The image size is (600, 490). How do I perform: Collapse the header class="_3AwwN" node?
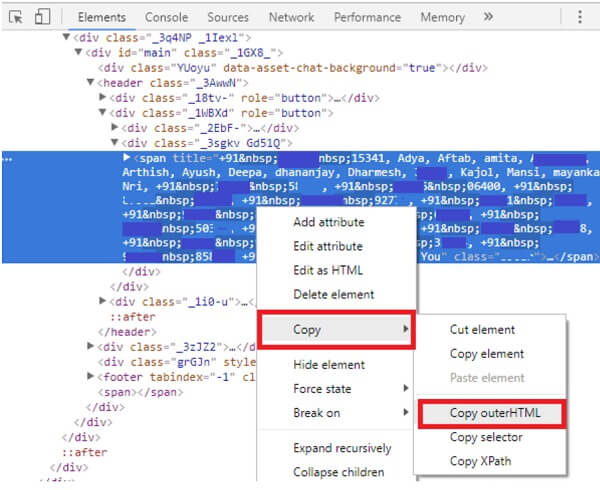[x=90, y=82]
